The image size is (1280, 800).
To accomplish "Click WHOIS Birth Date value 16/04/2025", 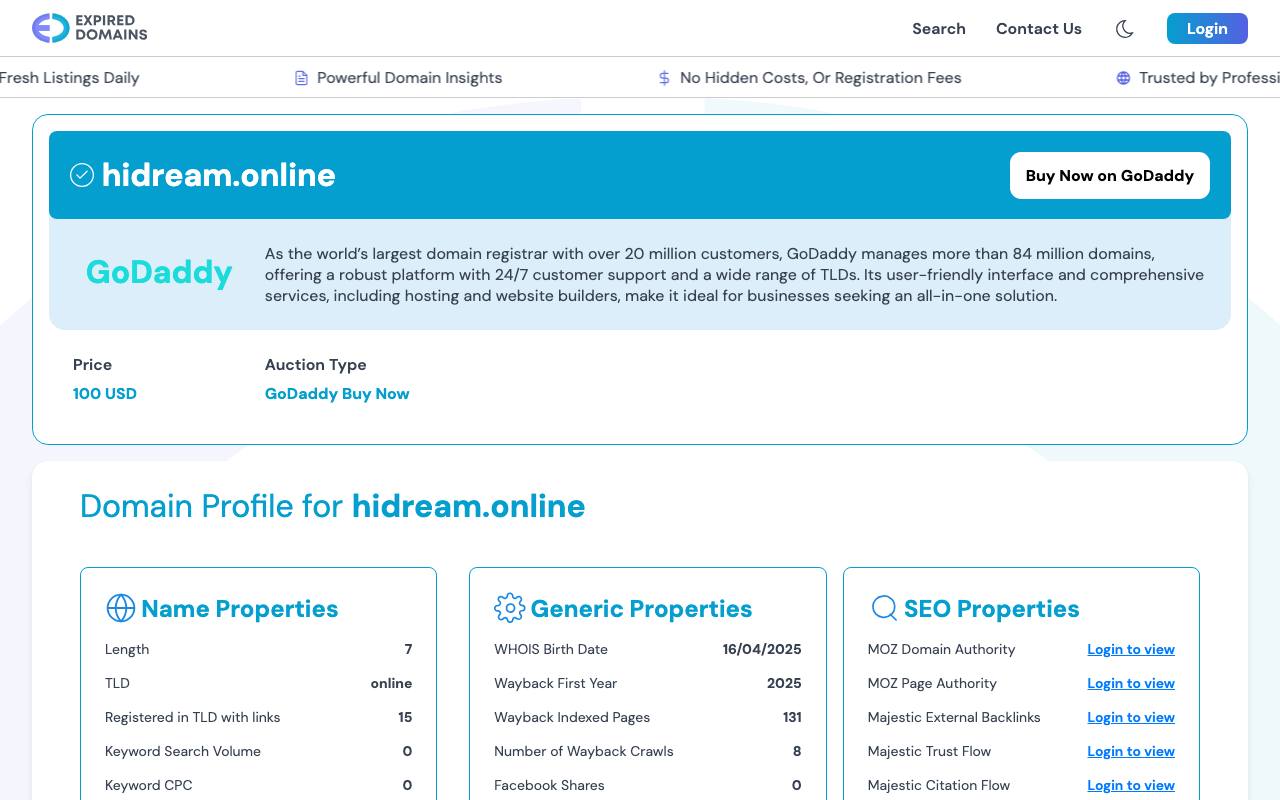I will click(x=762, y=649).
